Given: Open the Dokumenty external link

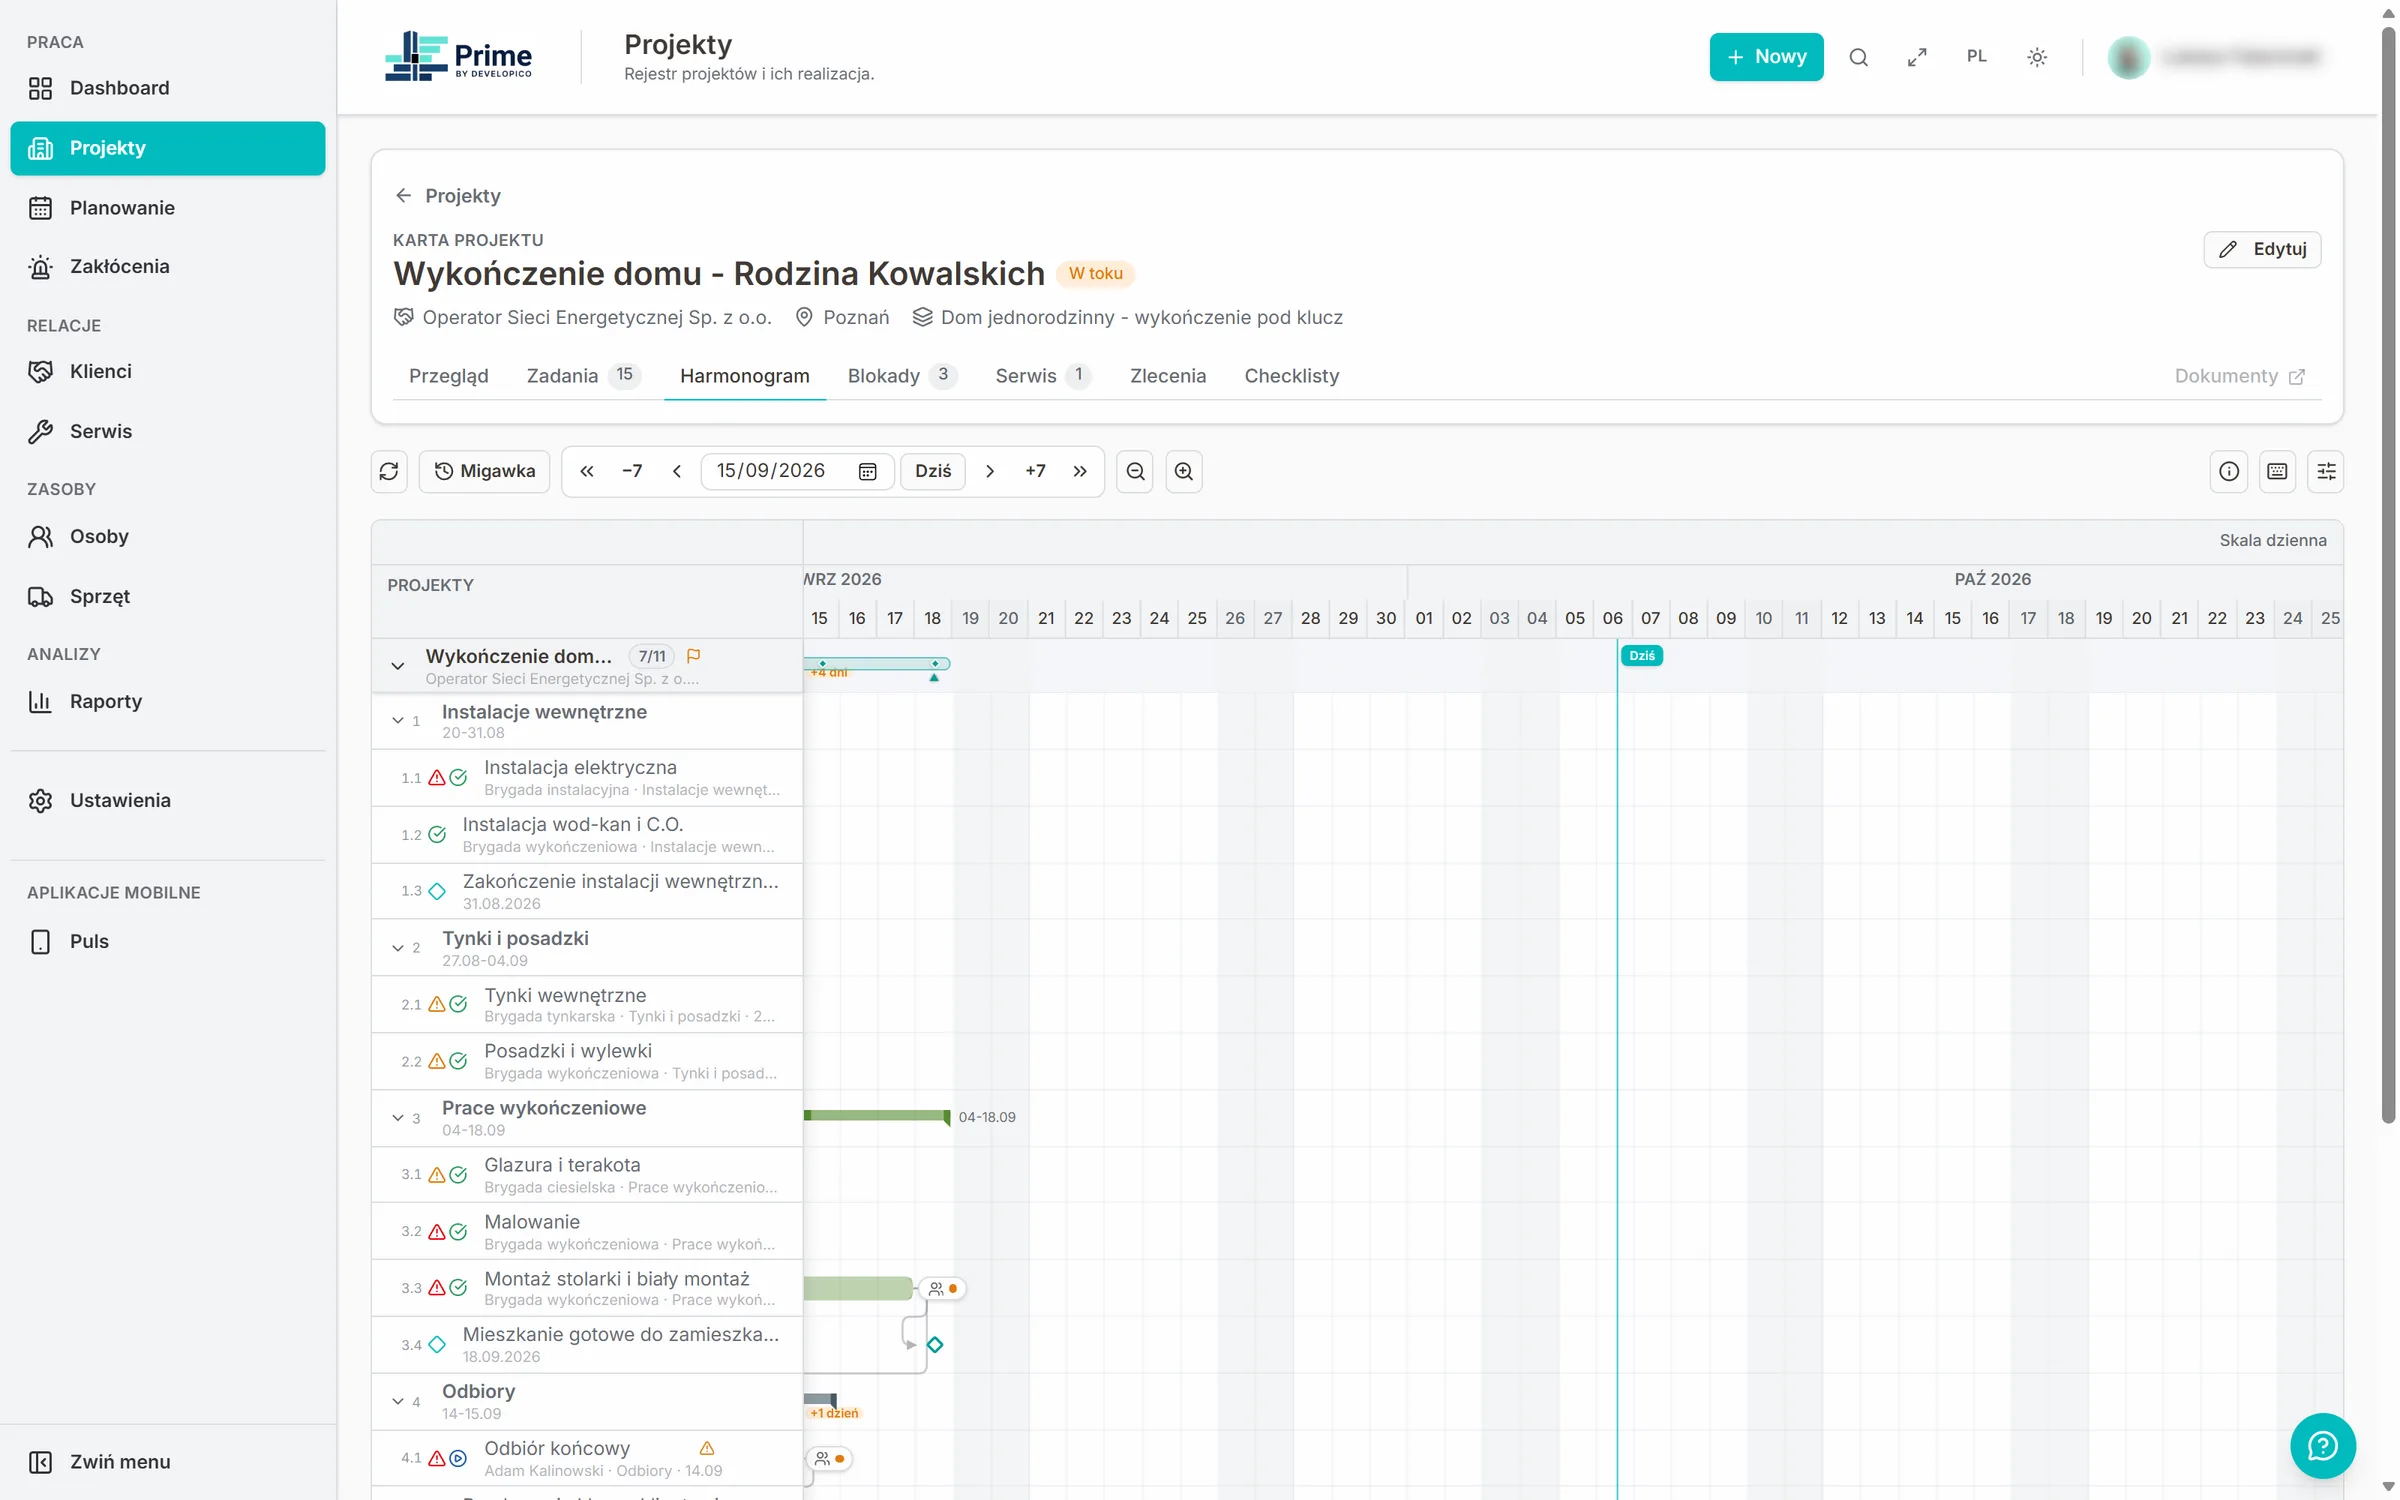Looking at the screenshot, I should [2239, 376].
